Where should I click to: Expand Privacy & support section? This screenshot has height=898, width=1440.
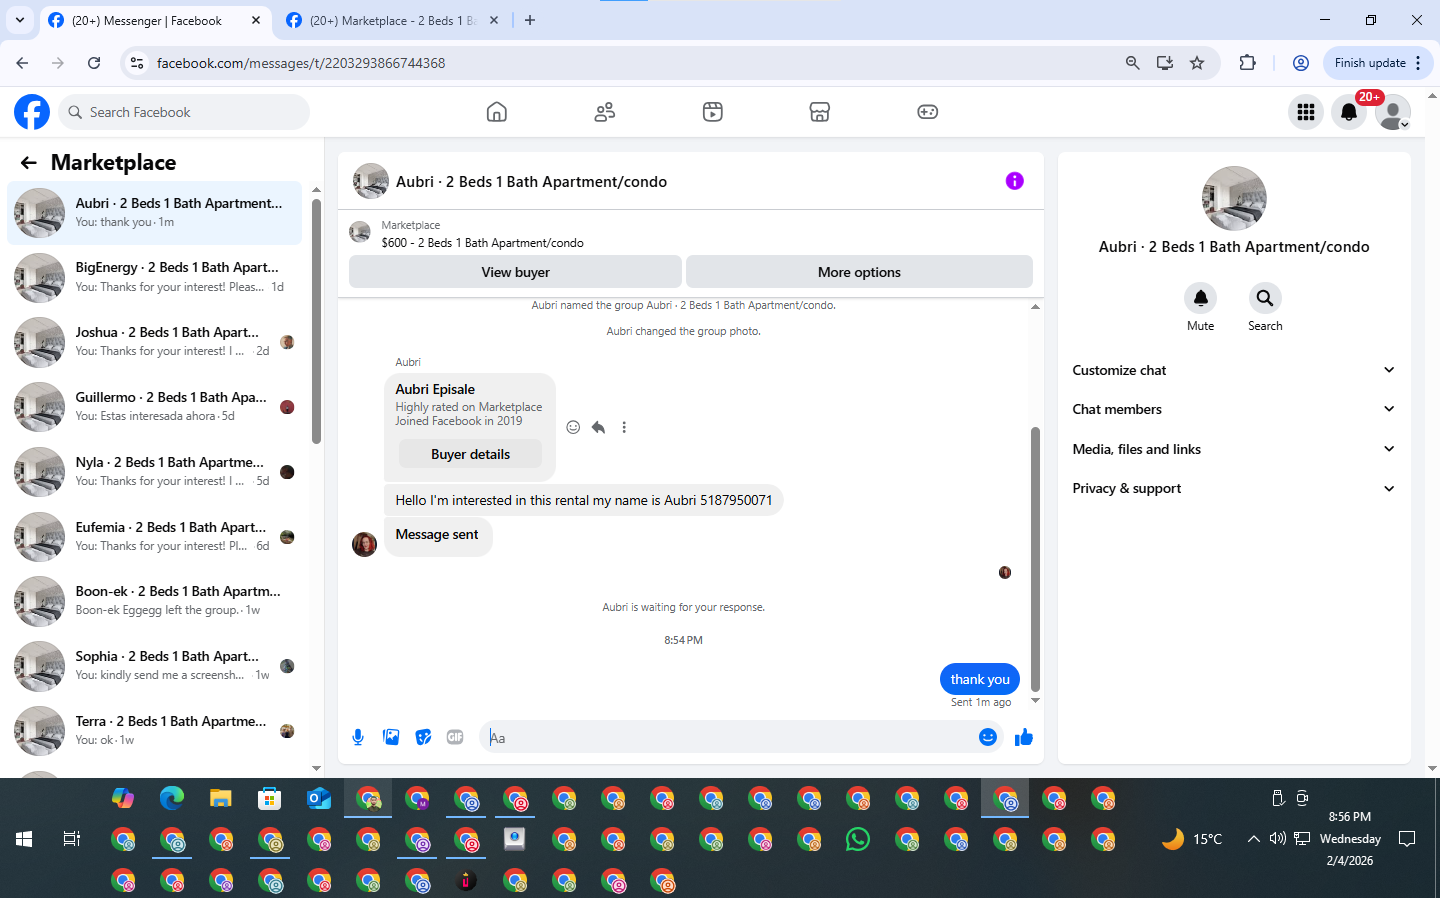point(1233,488)
